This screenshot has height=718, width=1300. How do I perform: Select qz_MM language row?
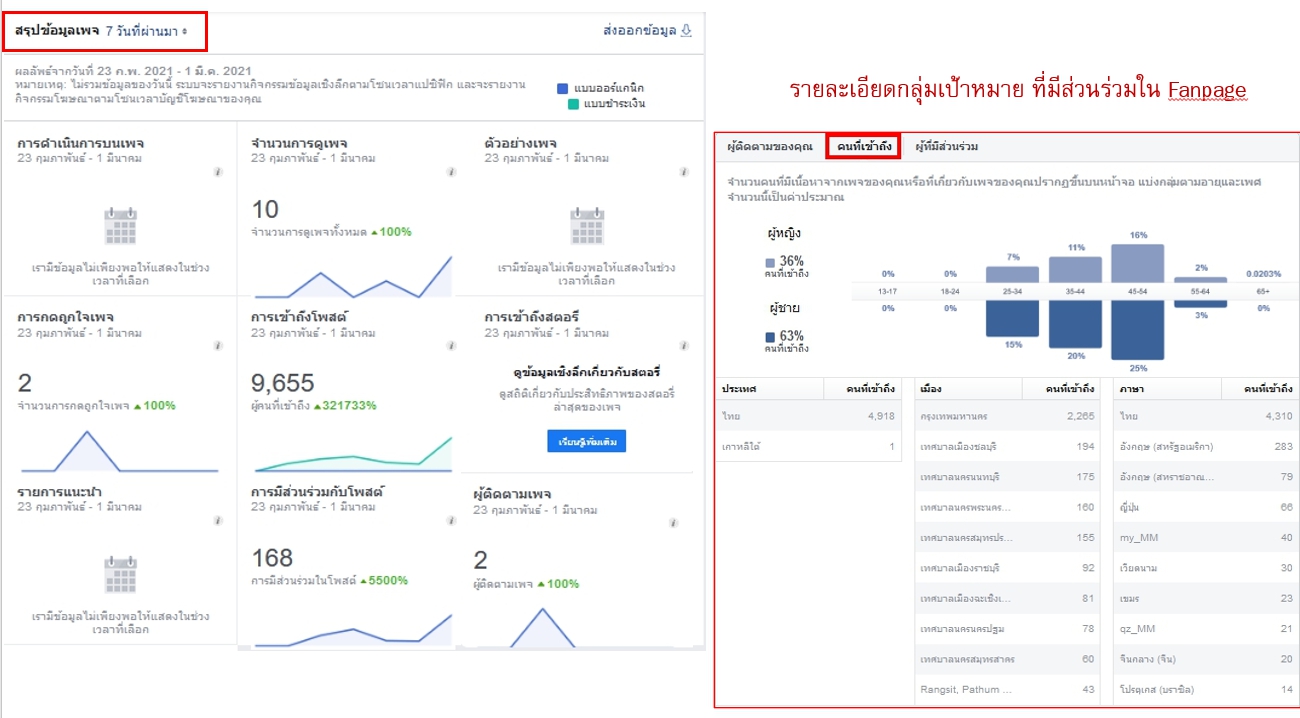click(x=1207, y=629)
